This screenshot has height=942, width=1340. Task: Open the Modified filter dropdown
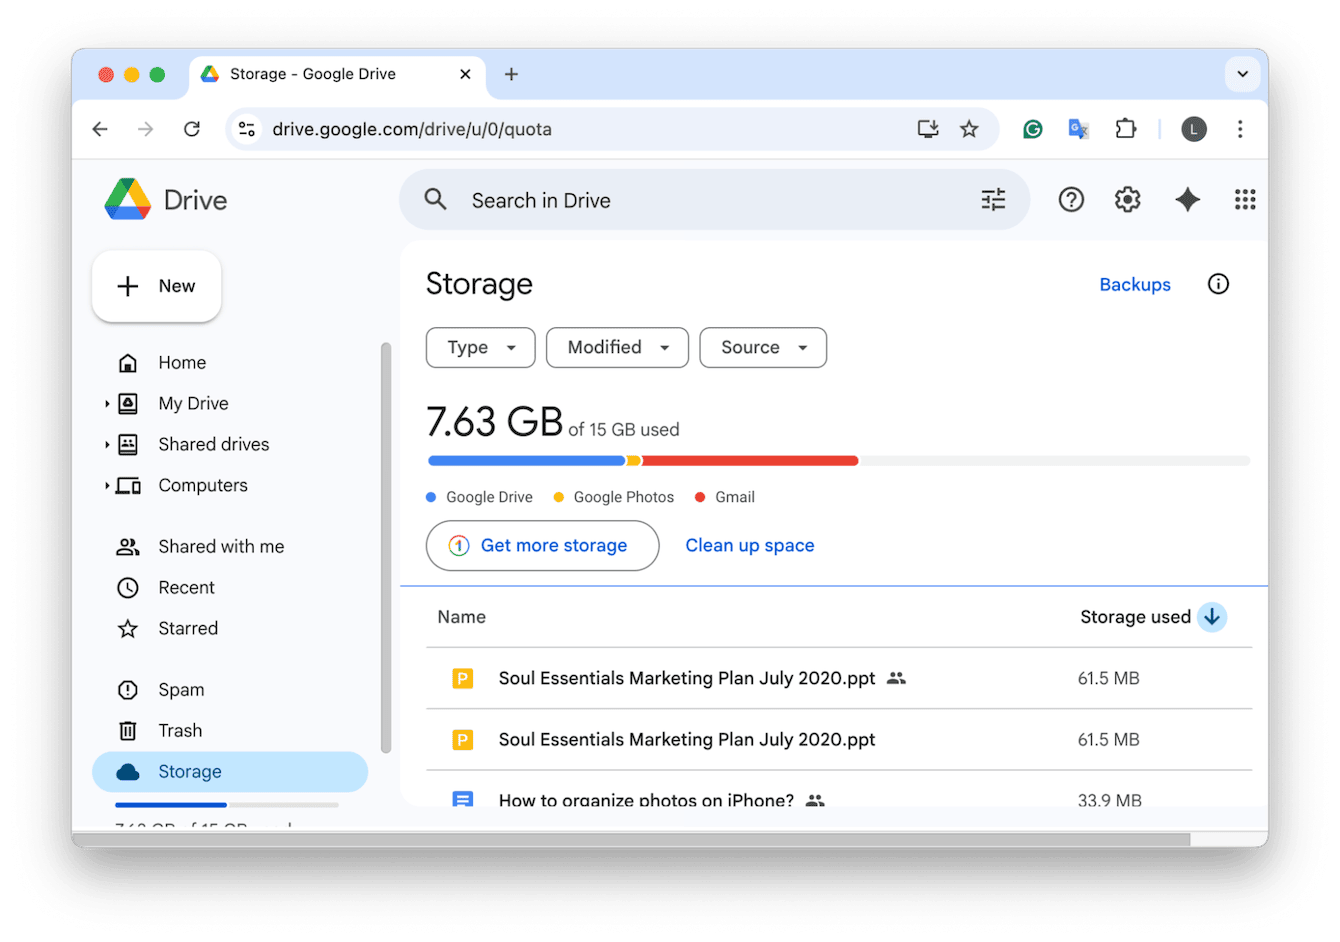point(617,347)
